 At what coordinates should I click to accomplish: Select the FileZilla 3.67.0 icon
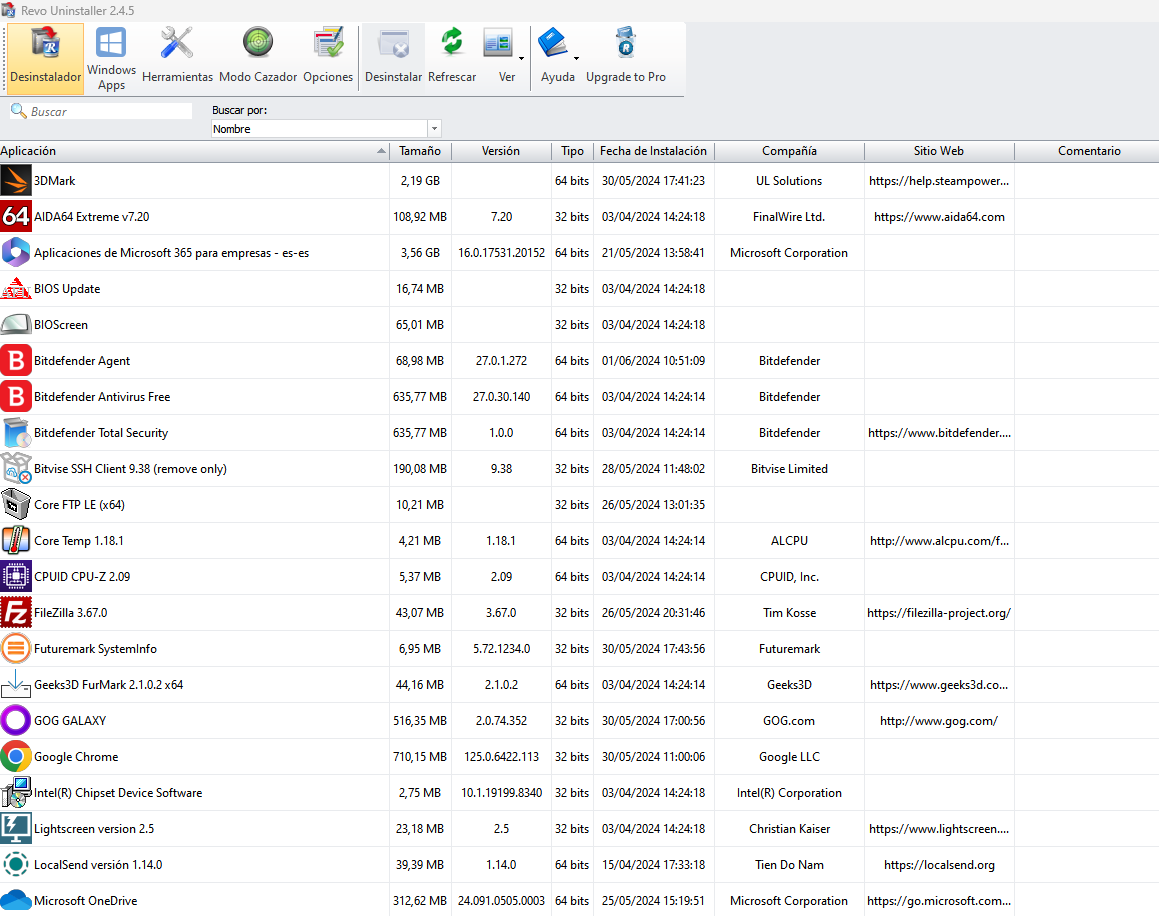click(x=16, y=612)
